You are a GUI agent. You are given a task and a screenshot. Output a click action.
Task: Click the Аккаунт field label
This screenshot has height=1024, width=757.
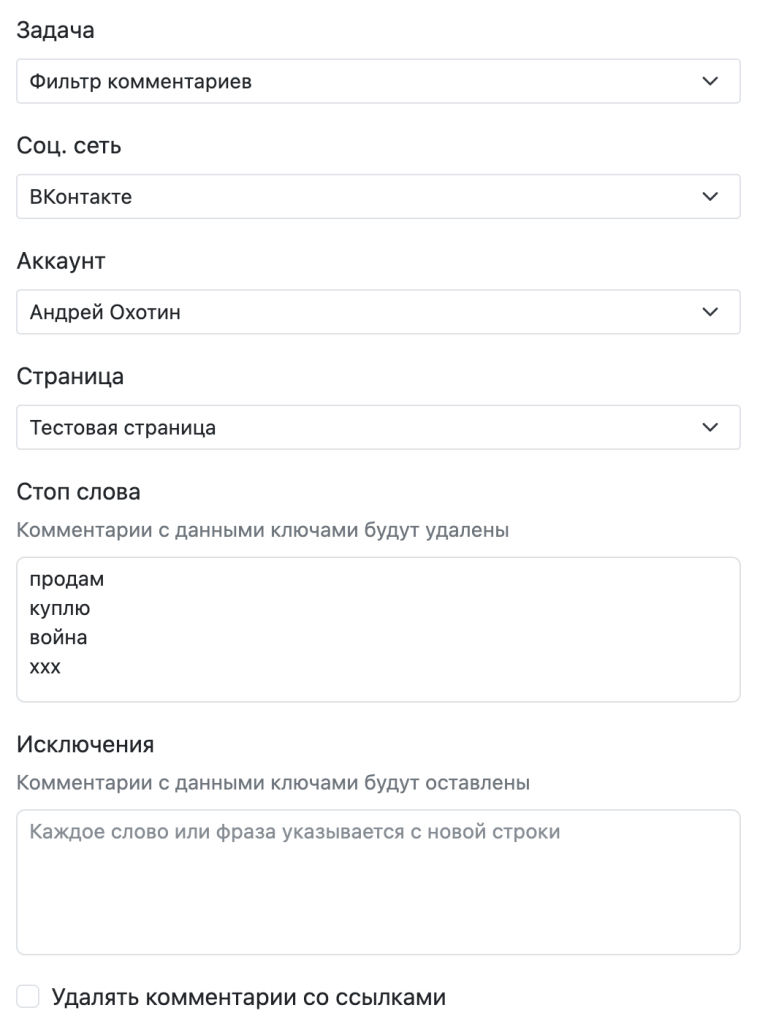[x=60, y=262]
